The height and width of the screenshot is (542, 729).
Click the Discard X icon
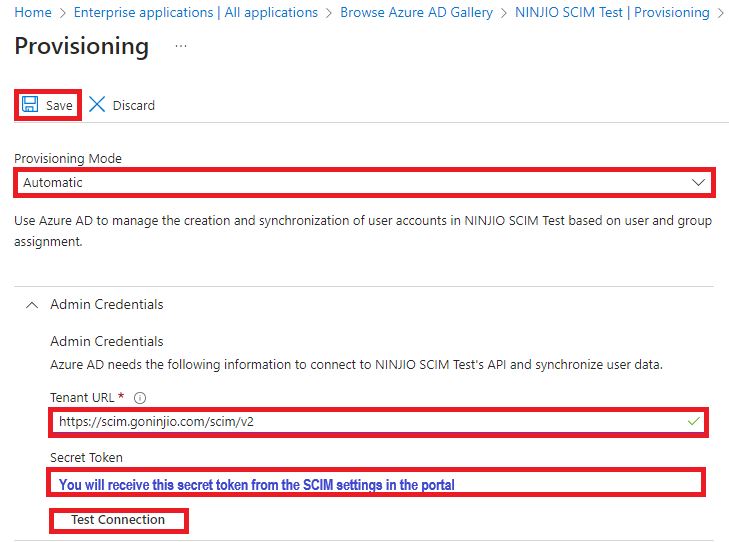[97, 105]
